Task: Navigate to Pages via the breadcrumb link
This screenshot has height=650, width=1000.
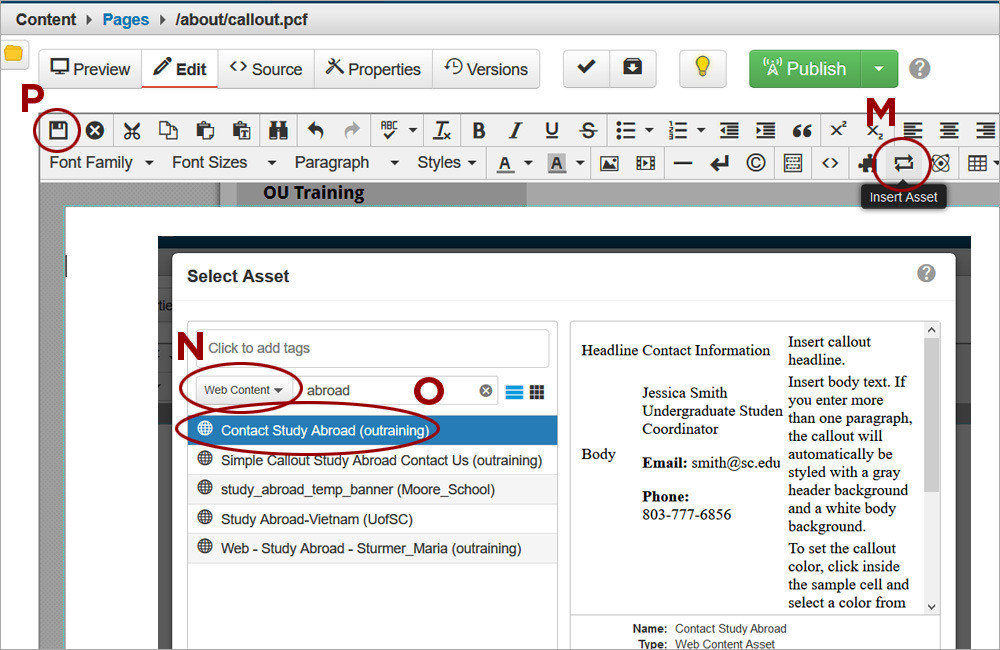Action: click(x=125, y=18)
